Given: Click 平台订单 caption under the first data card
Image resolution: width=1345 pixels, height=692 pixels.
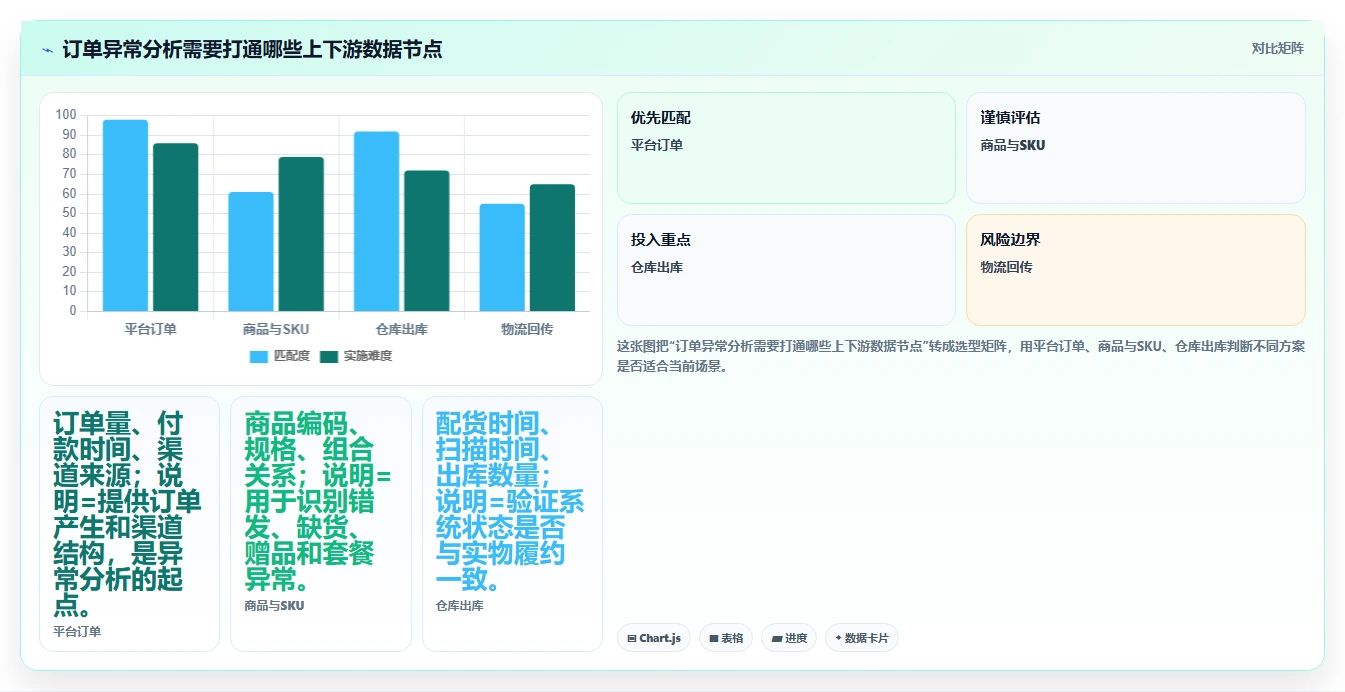Looking at the screenshot, I should point(77,631).
